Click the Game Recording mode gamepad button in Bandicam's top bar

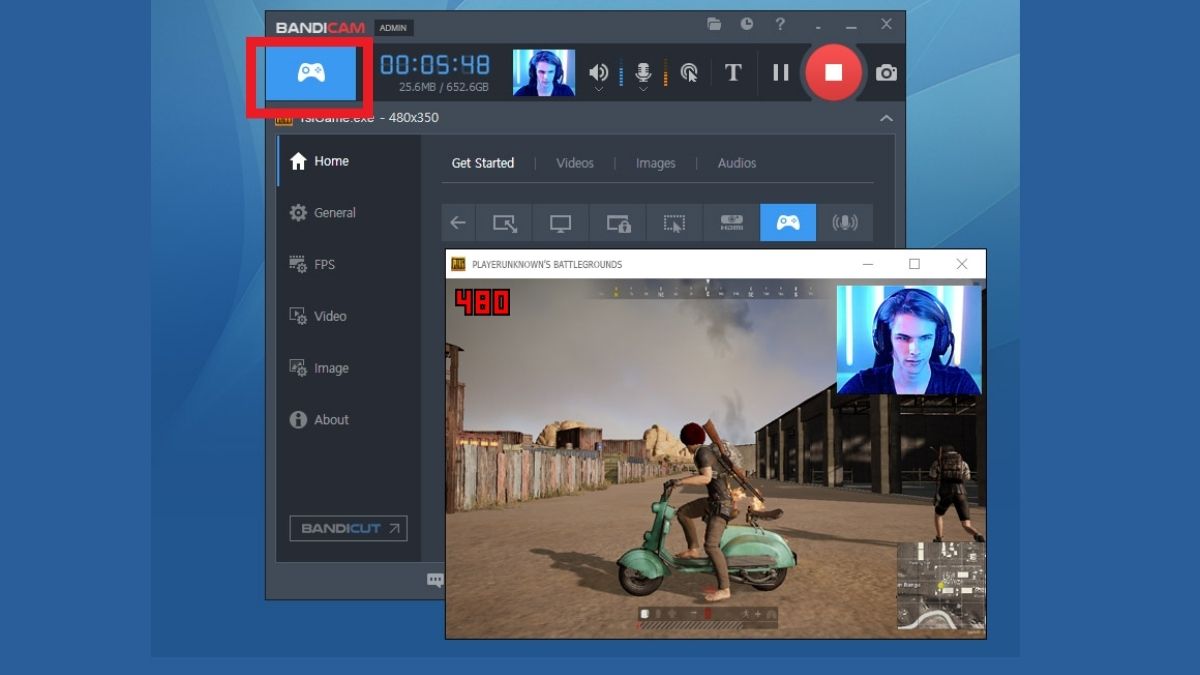click(x=311, y=72)
